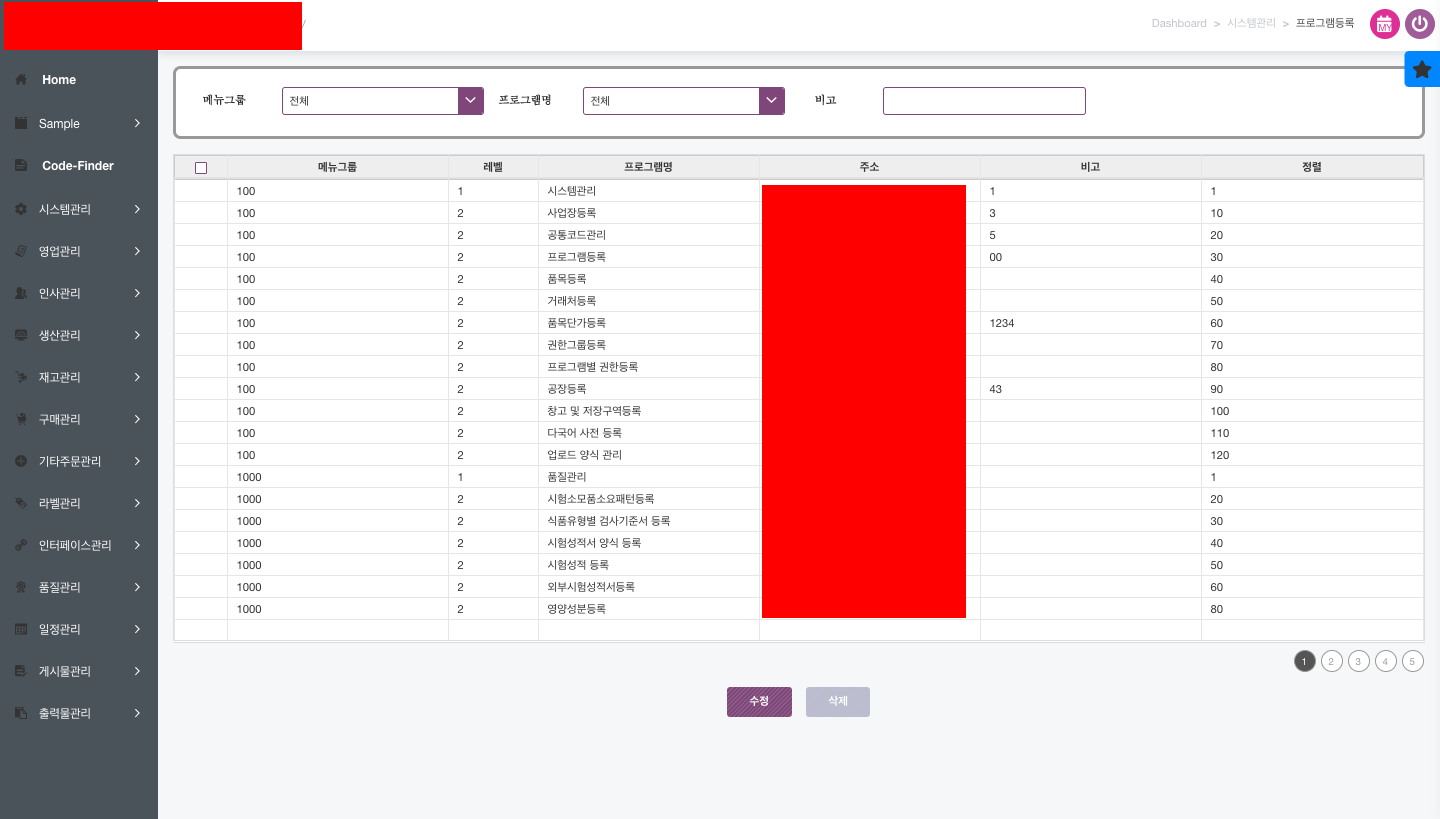Image resolution: width=1440 pixels, height=819 pixels.
Task: Expand the 영업관리 sidebar menu chevron
Action: (x=137, y=252)
